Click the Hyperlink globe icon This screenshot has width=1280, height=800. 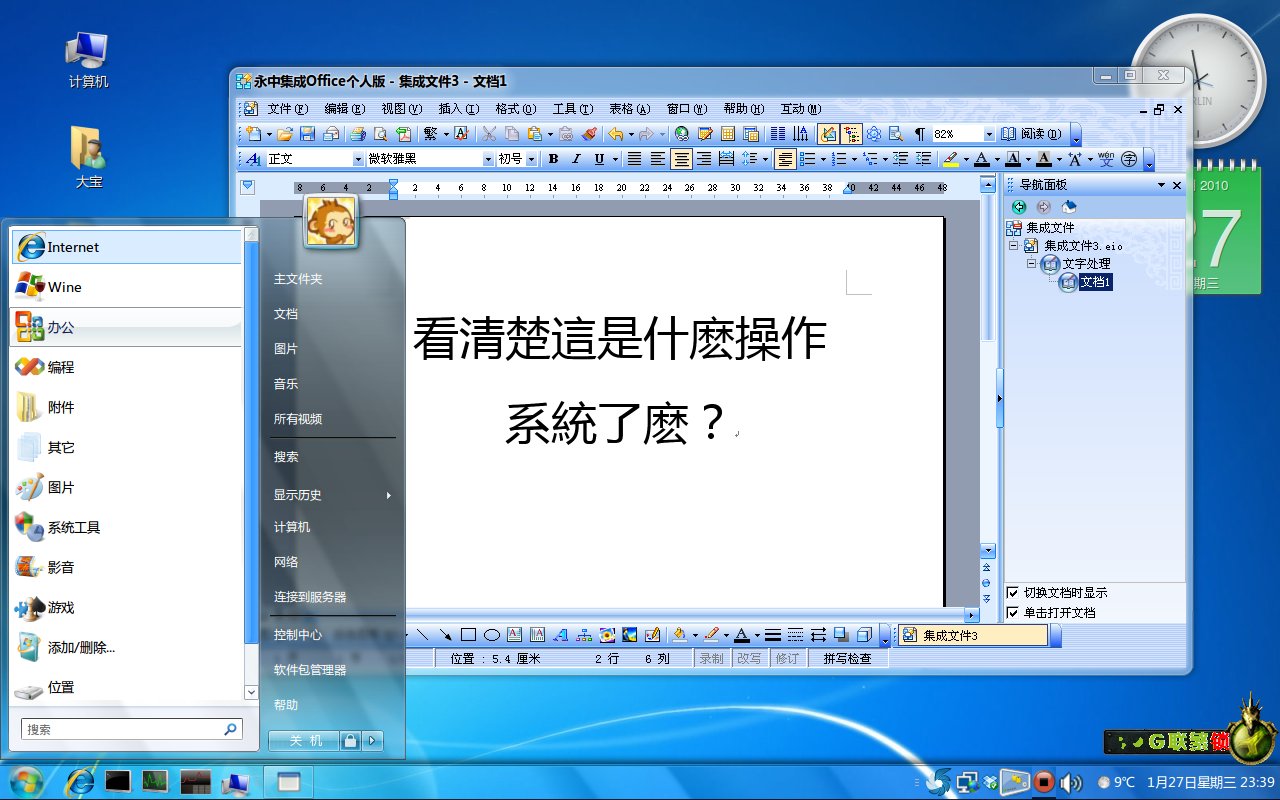(682, 133)
